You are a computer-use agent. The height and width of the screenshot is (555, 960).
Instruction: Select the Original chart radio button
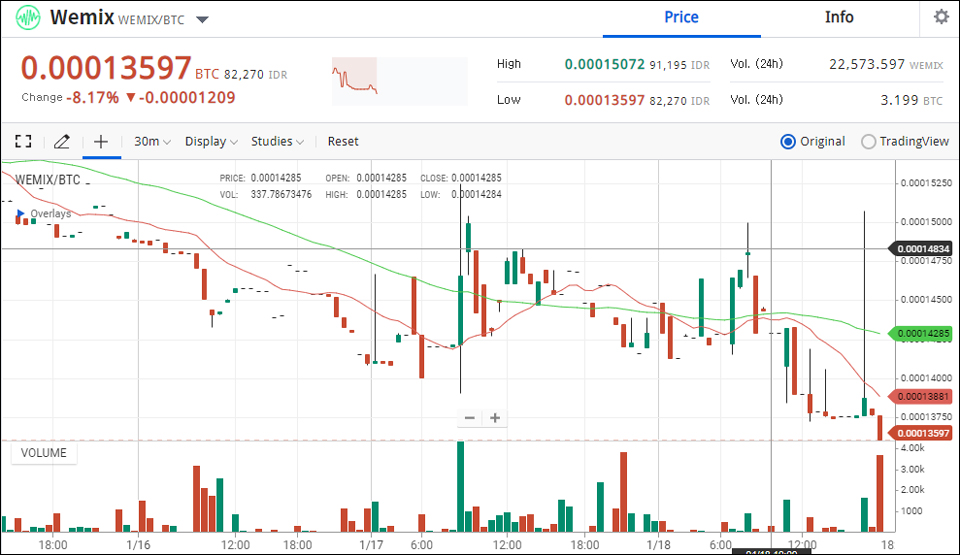pyautogui.click(x=787, y=141)
